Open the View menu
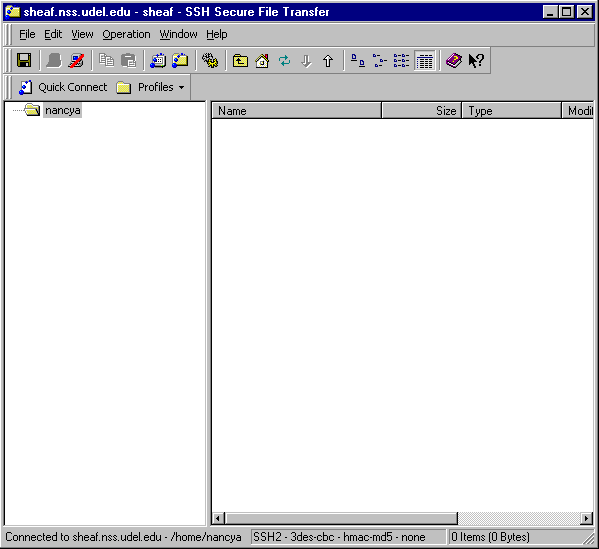This screenshot has height=549, width=599. [x=82, y=34]
